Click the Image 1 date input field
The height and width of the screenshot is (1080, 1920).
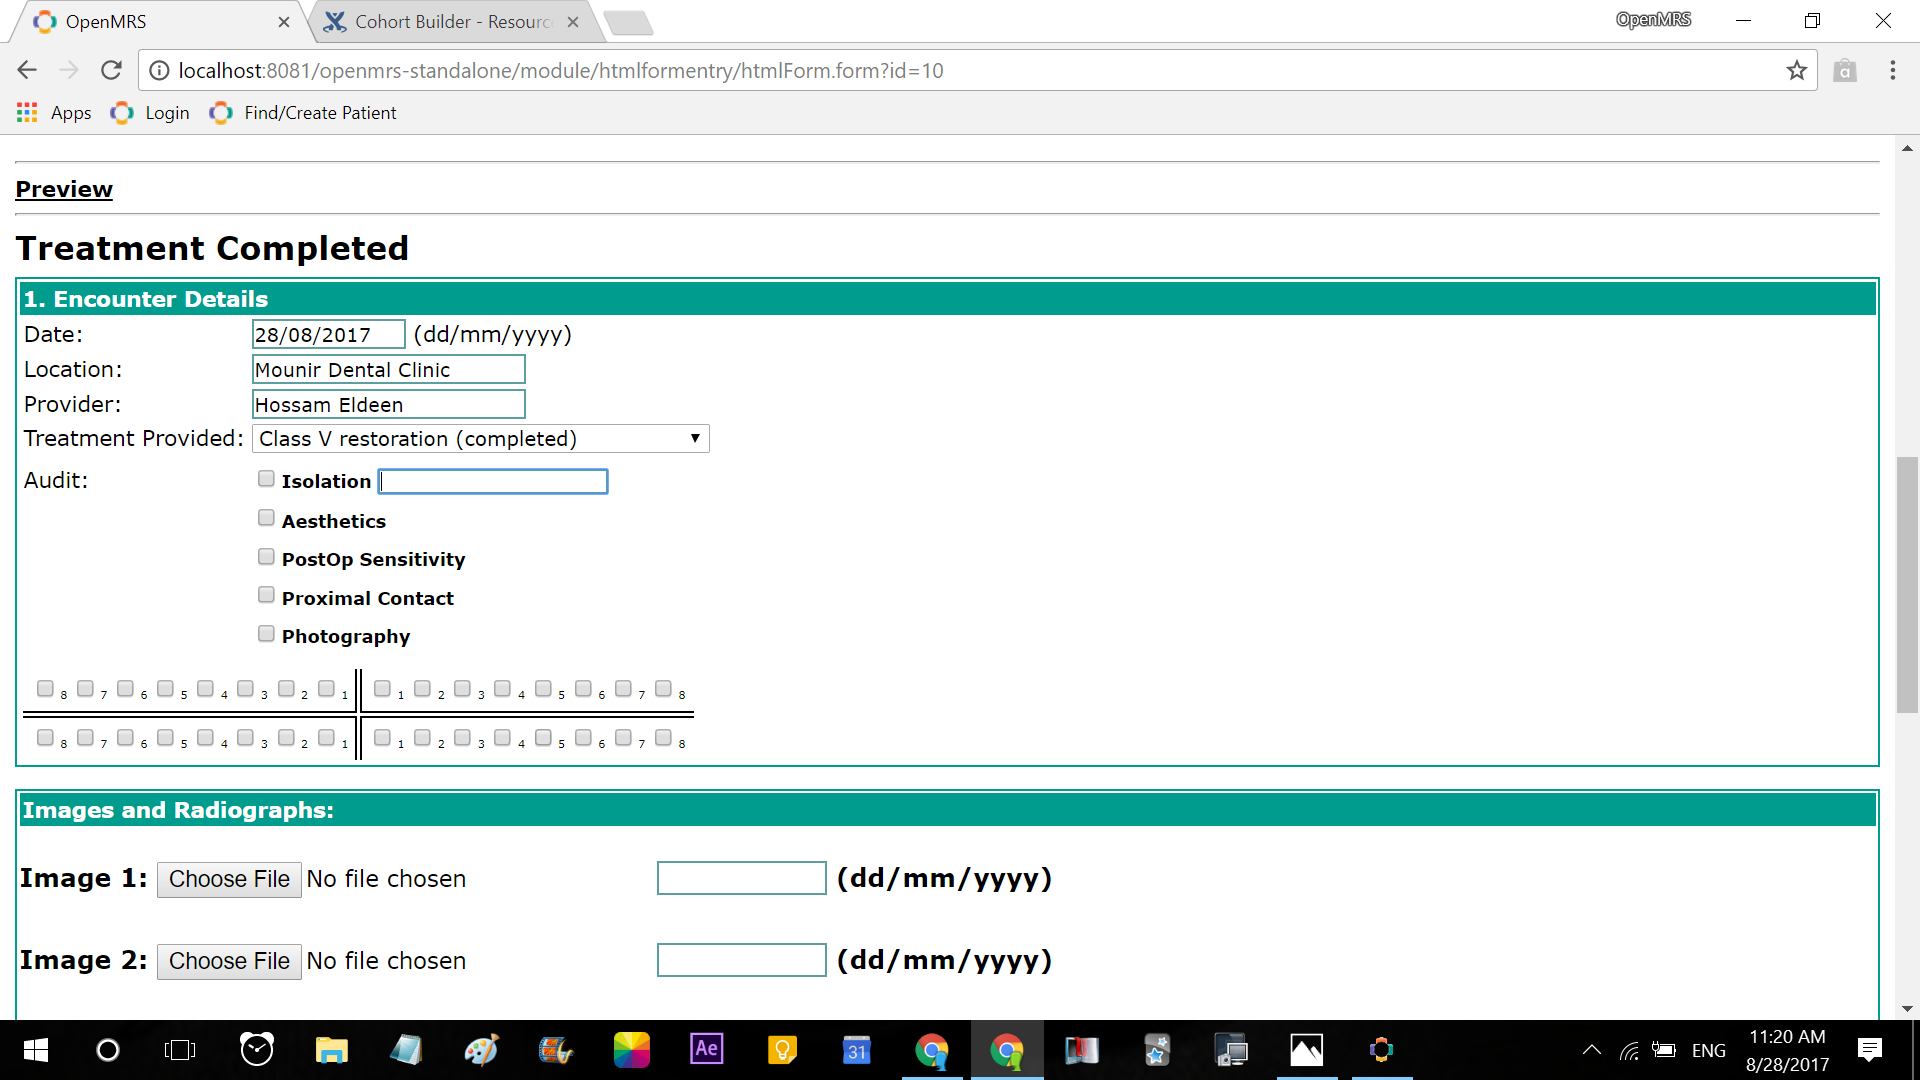[x=741, y=878]
